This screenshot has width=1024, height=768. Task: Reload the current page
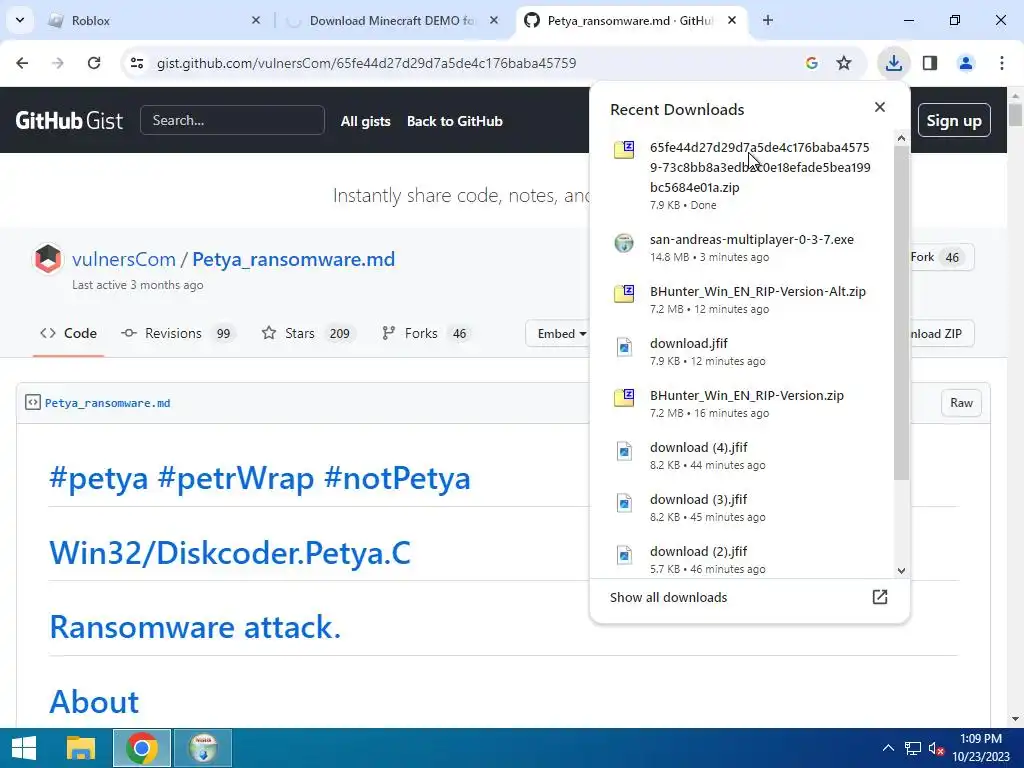tap(94, 63)
